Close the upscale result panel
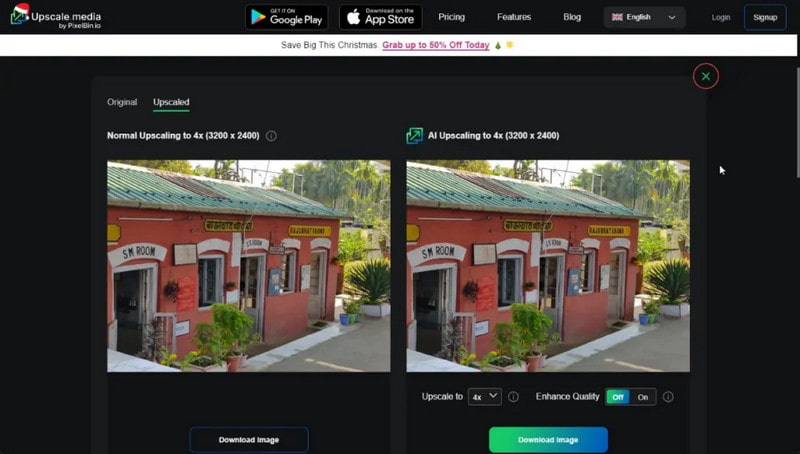Screen dimensions: 800x454 706,76
